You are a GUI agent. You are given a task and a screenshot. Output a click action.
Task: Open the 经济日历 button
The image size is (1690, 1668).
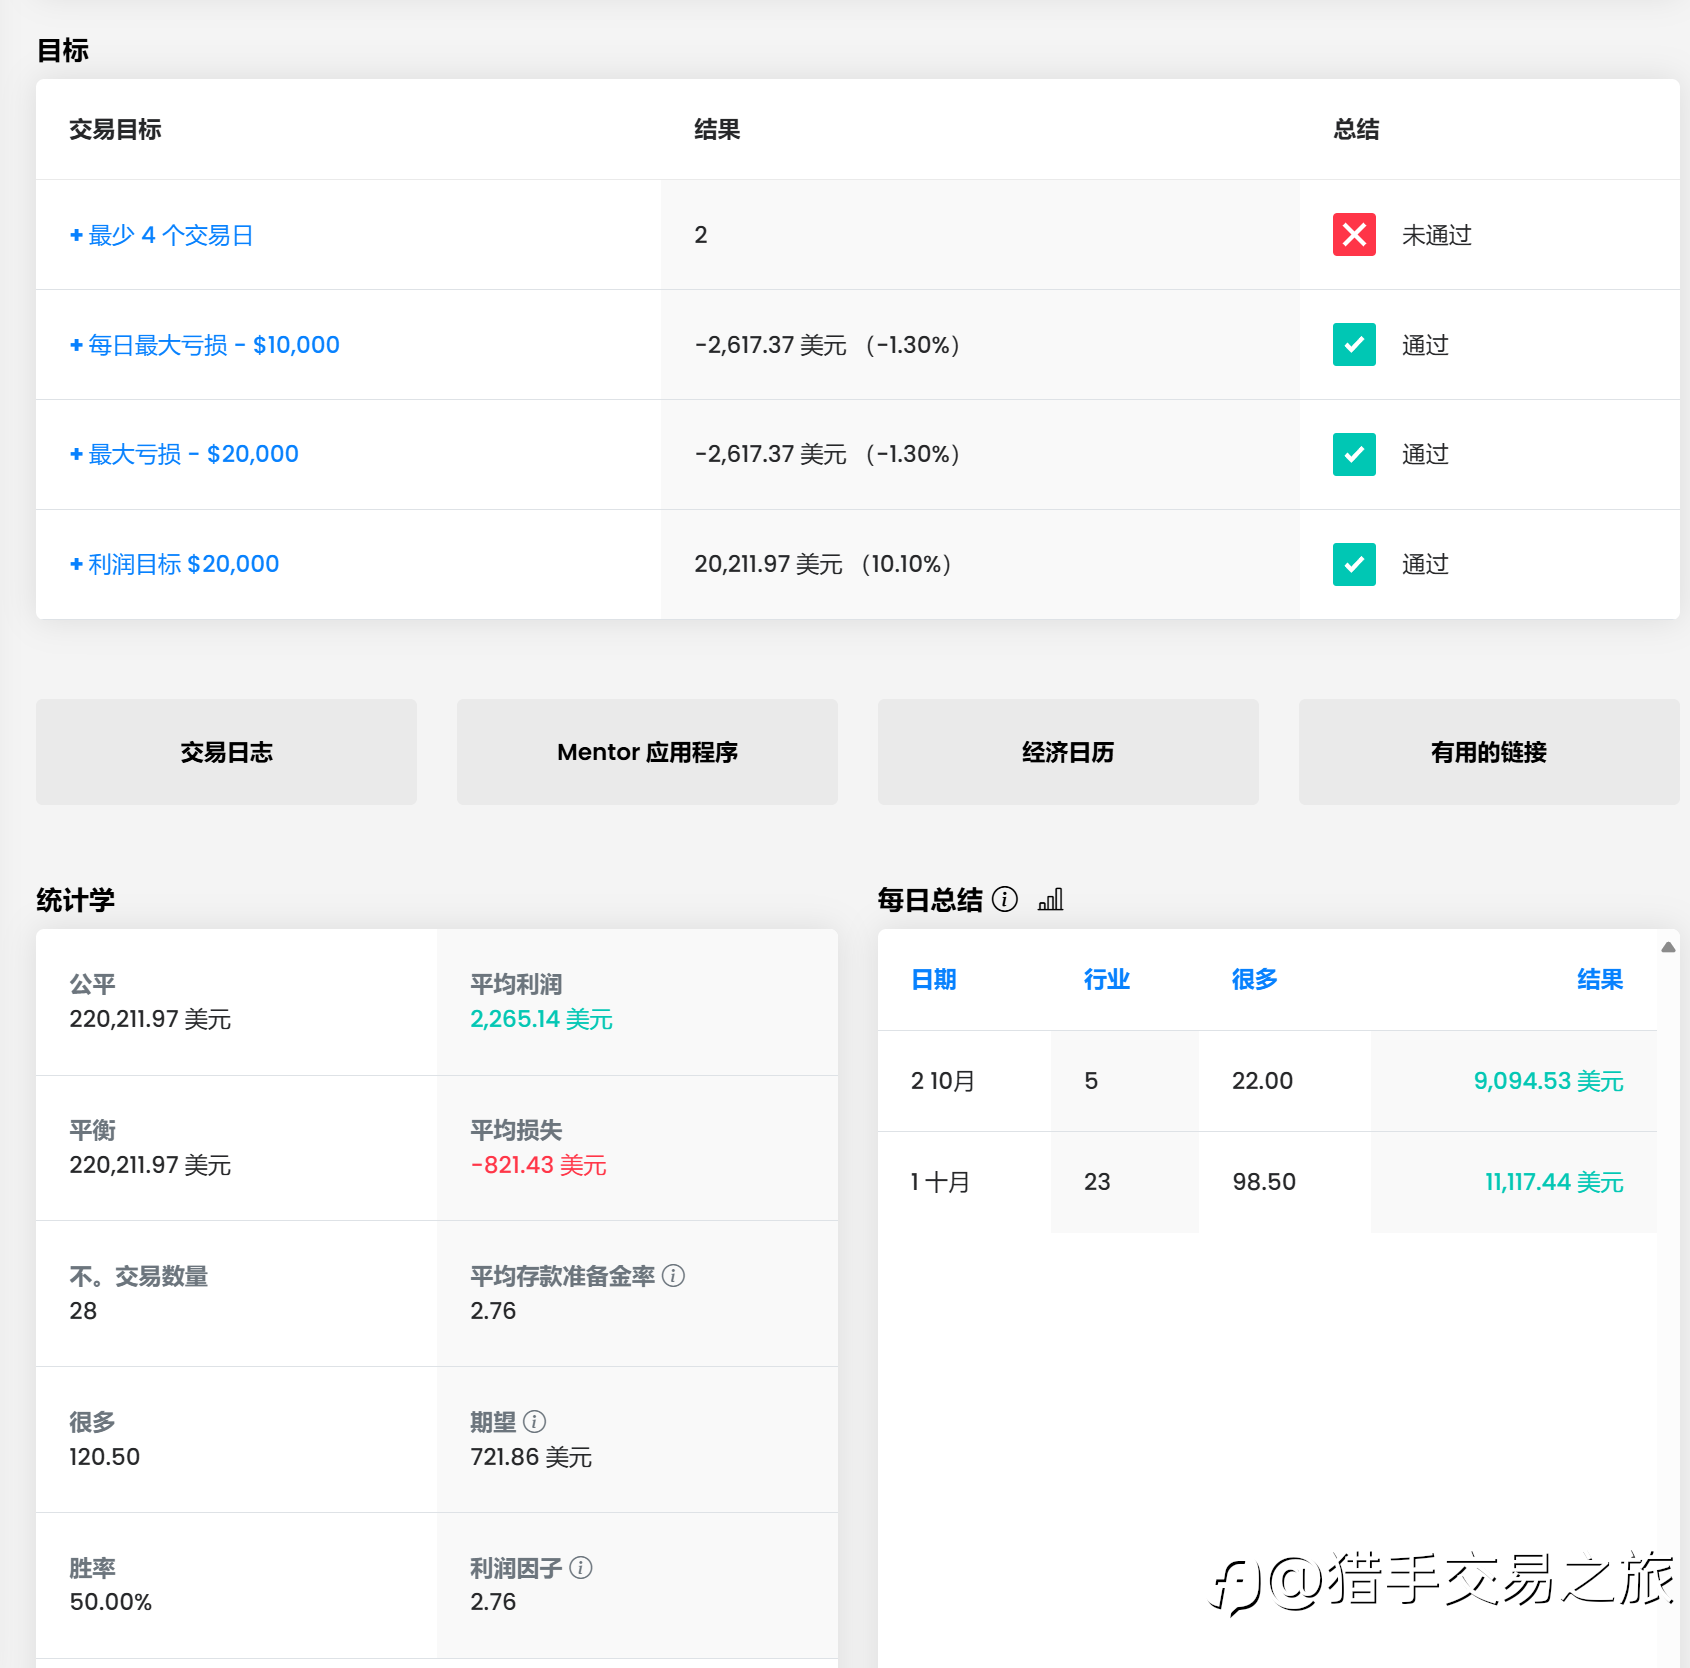(x=1068, y=752)
